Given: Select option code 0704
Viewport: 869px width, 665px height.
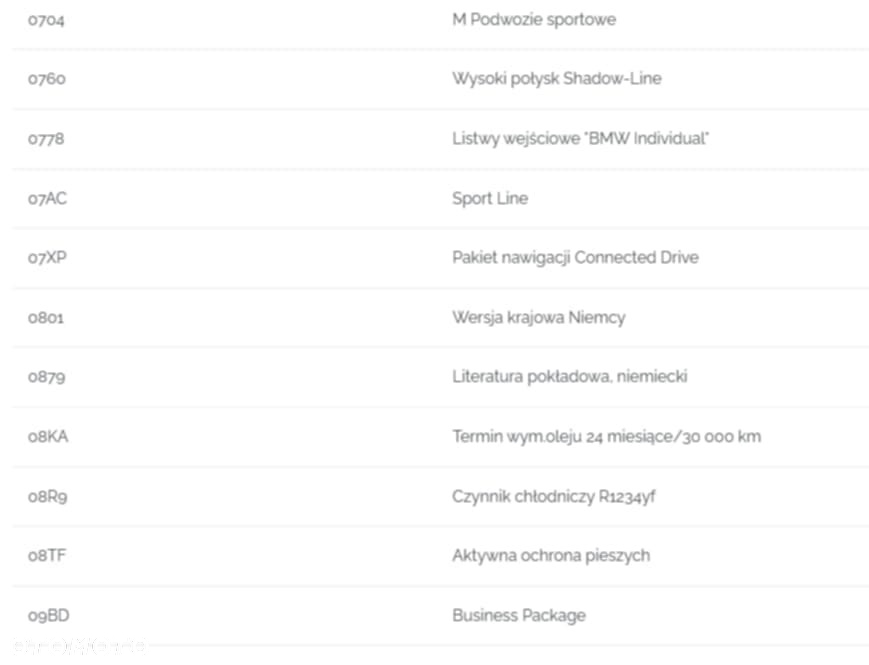Looking at the screenshot, I should (x=46, y=21).
